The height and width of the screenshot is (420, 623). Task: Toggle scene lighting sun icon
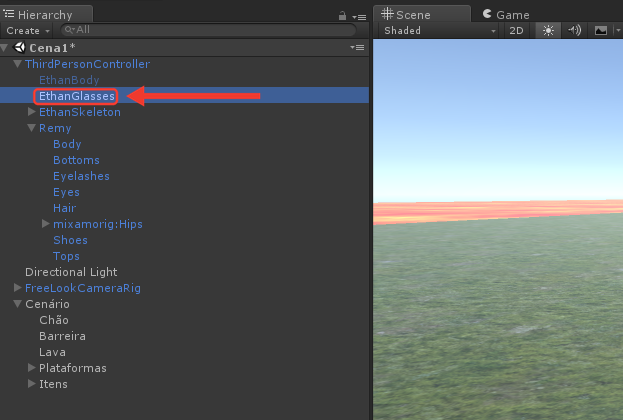[548, 31]
